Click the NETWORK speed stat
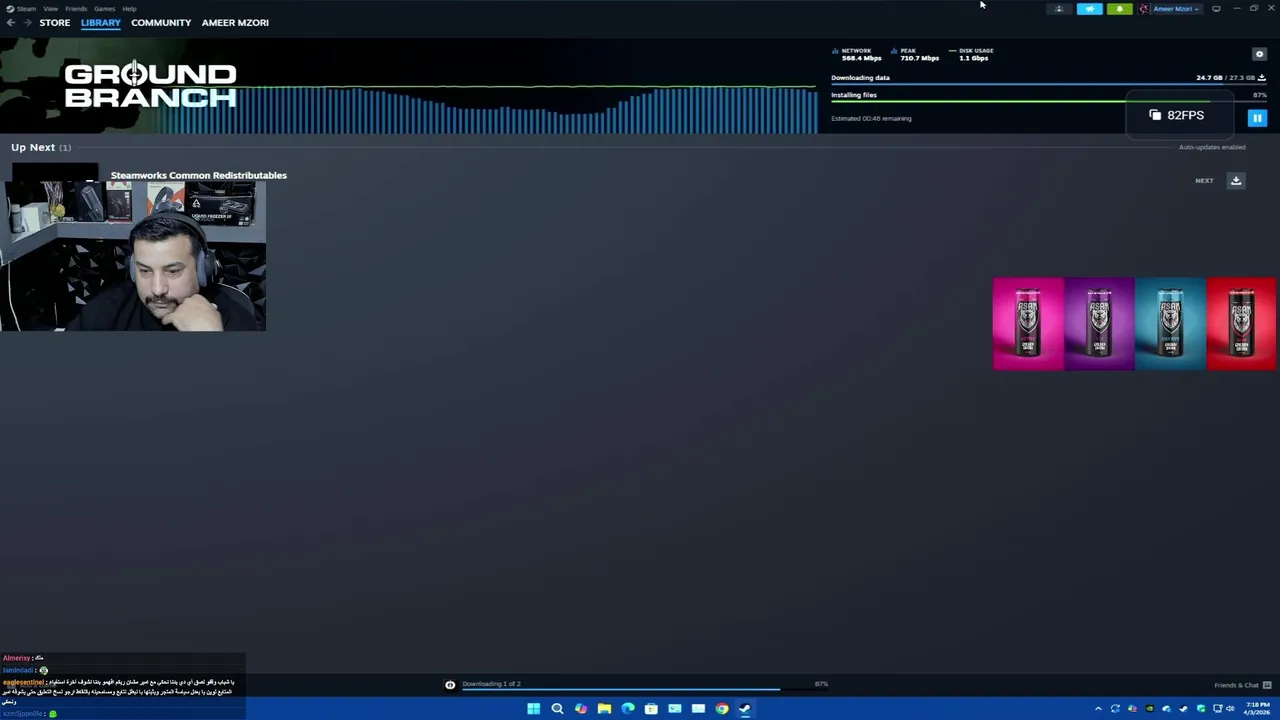Image resolution: width=1280 pixels, height=720 pixels. click(857, 54)
